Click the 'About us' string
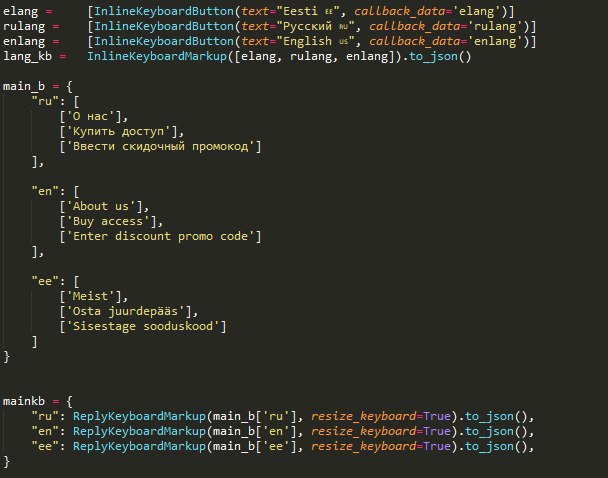This screenshot has height=478, width=608. tap(104, 206)
